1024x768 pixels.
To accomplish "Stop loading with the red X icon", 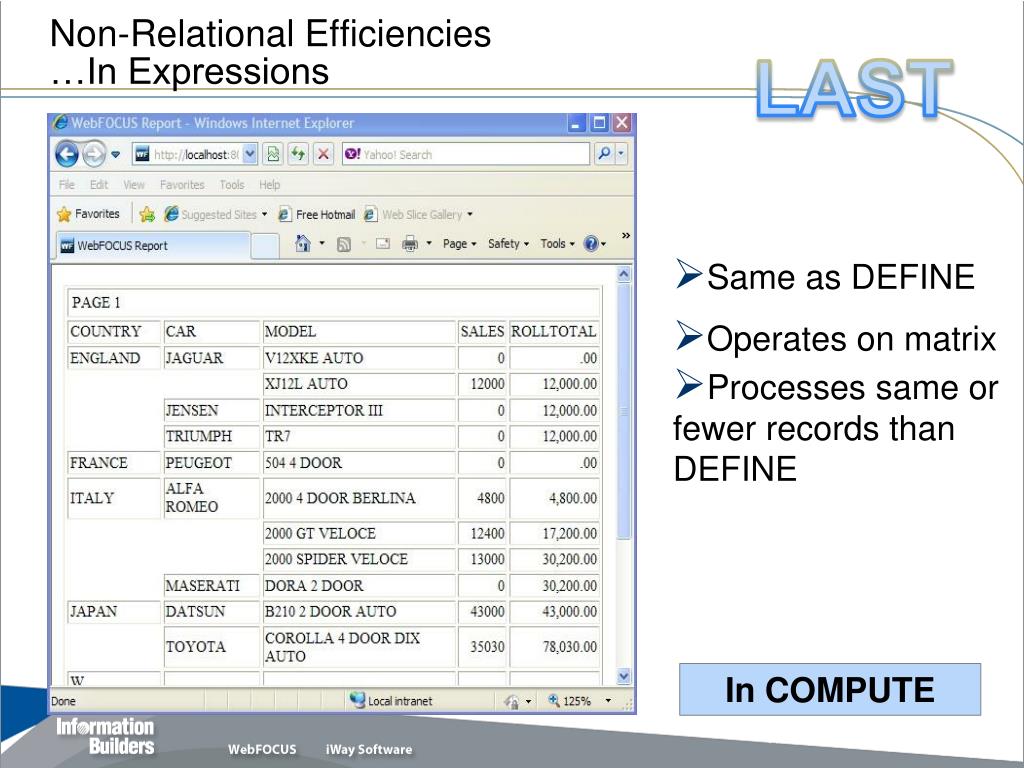I will [x=323, y=155].
